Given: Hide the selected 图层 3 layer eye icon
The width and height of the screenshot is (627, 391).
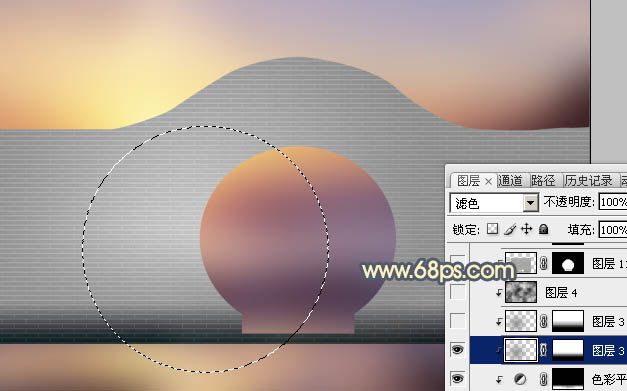Looking at the screenshot, I should pos(458,350).
